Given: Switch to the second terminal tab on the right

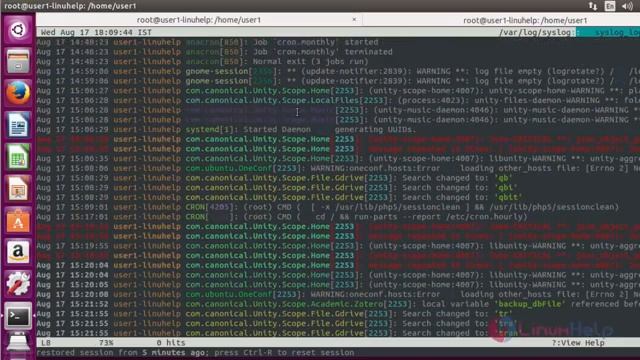Looking at the screenshot, I should (x=525, y=20).
